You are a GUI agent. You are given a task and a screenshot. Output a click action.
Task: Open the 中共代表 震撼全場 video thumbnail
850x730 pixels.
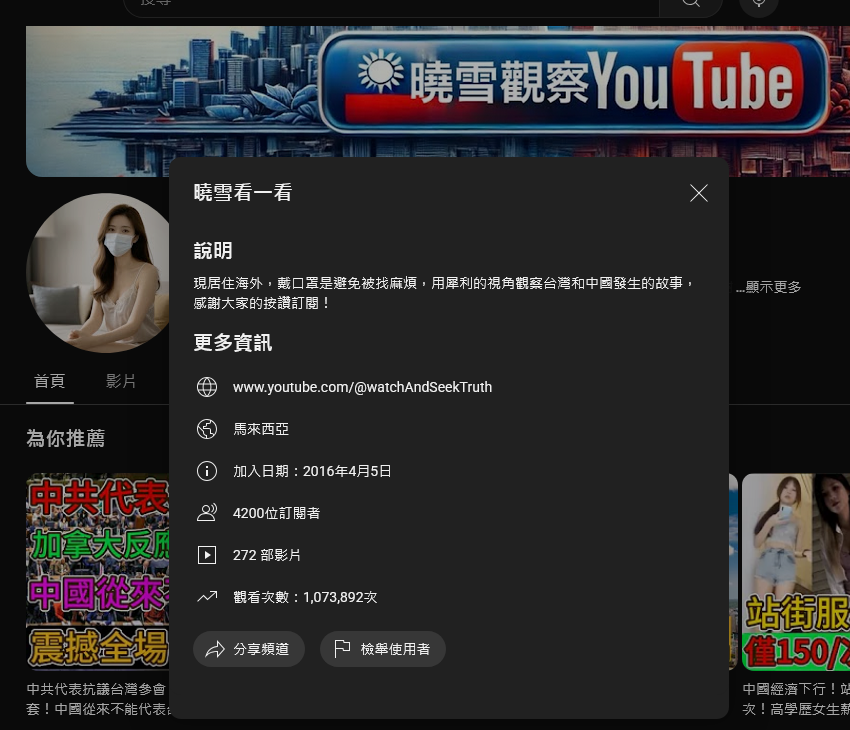click(x=98, y=572)
